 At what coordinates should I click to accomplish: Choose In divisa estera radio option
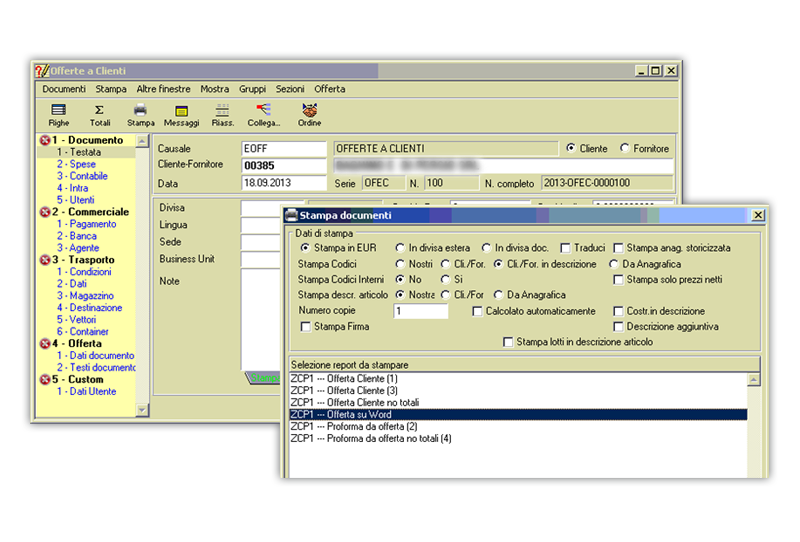[401, 248]
